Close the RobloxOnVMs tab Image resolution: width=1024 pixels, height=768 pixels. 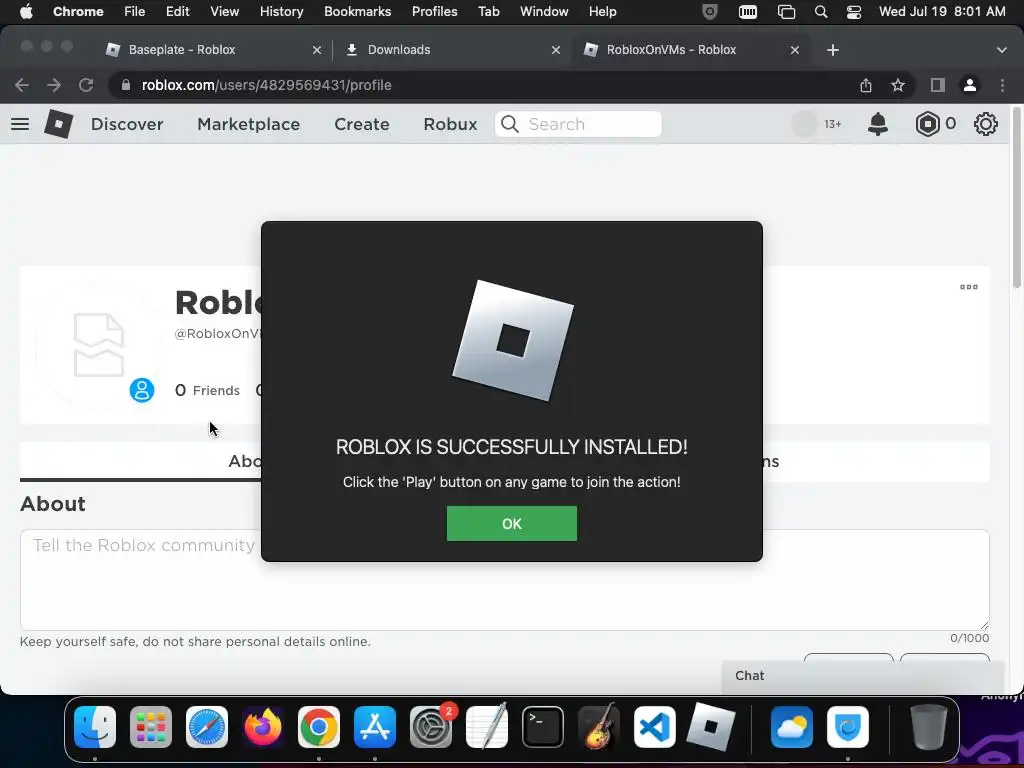click(795, 50)
